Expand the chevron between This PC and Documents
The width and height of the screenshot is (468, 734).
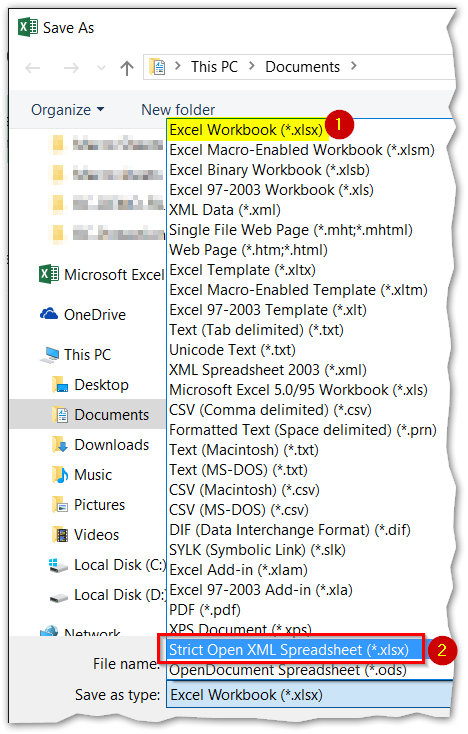point(252,66)
